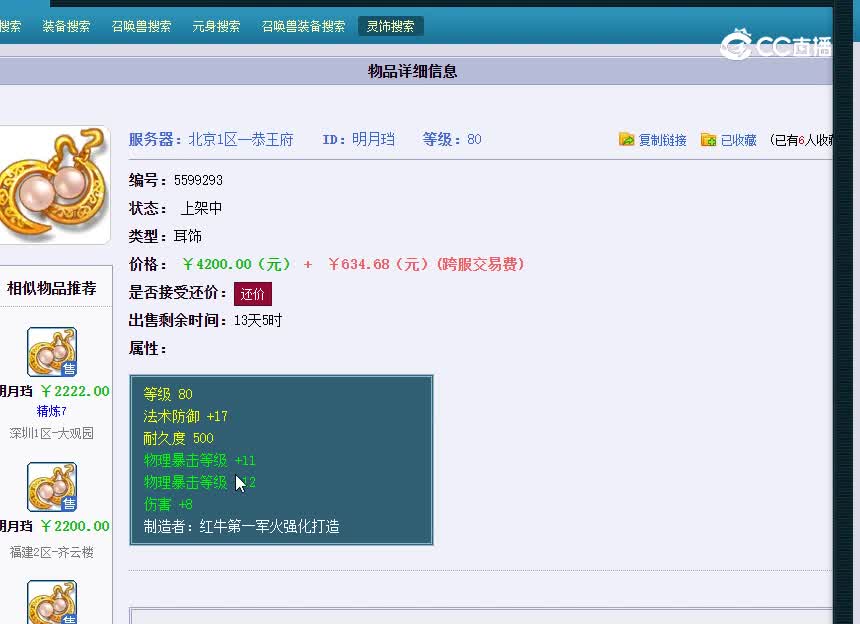This screenshot has height=624, width=860.
Task: Click the 精炼7 label
Action: tap(52, 411)
